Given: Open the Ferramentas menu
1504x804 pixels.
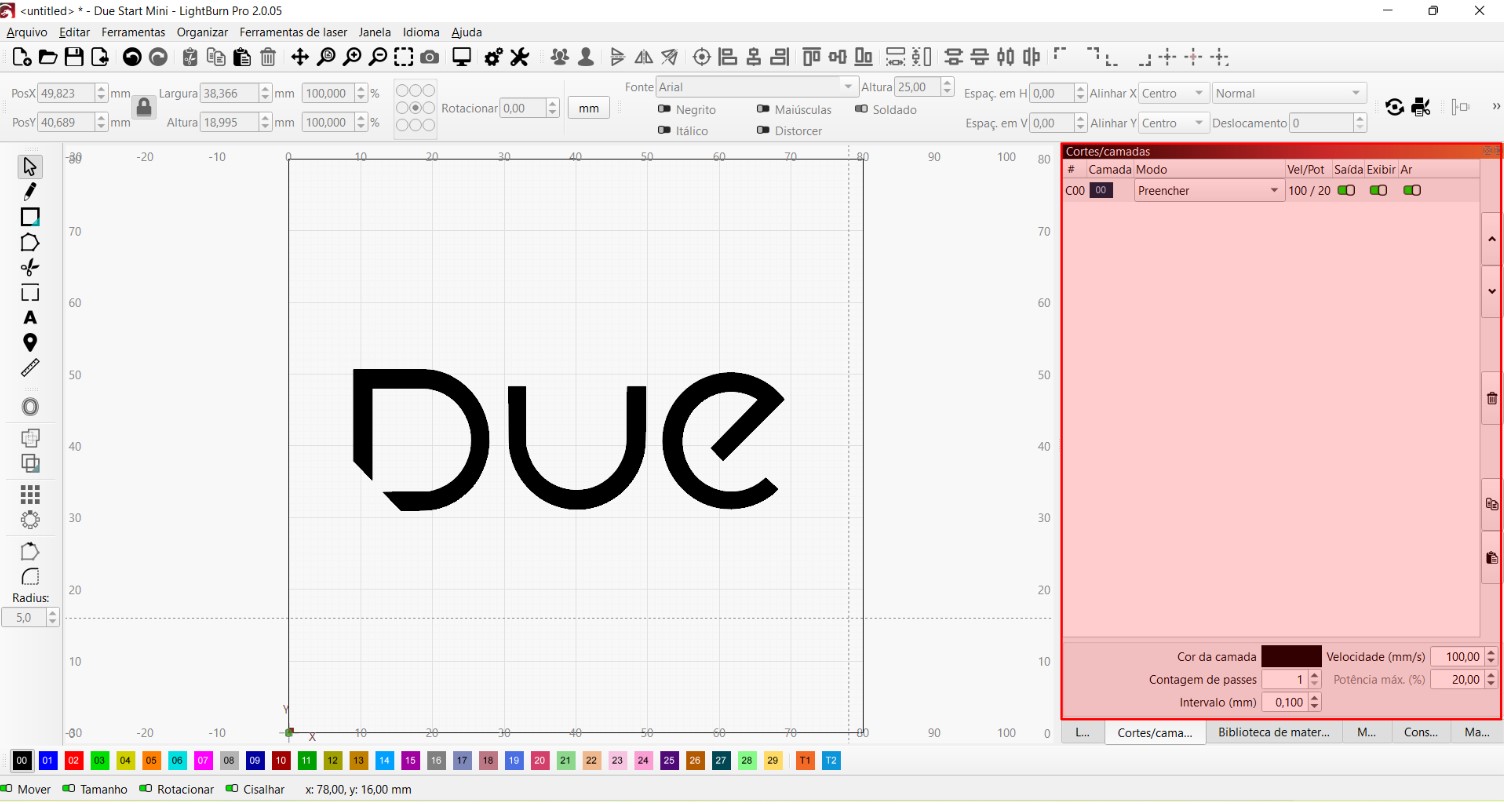Looking at the screenshot, I should coord(133,32).
